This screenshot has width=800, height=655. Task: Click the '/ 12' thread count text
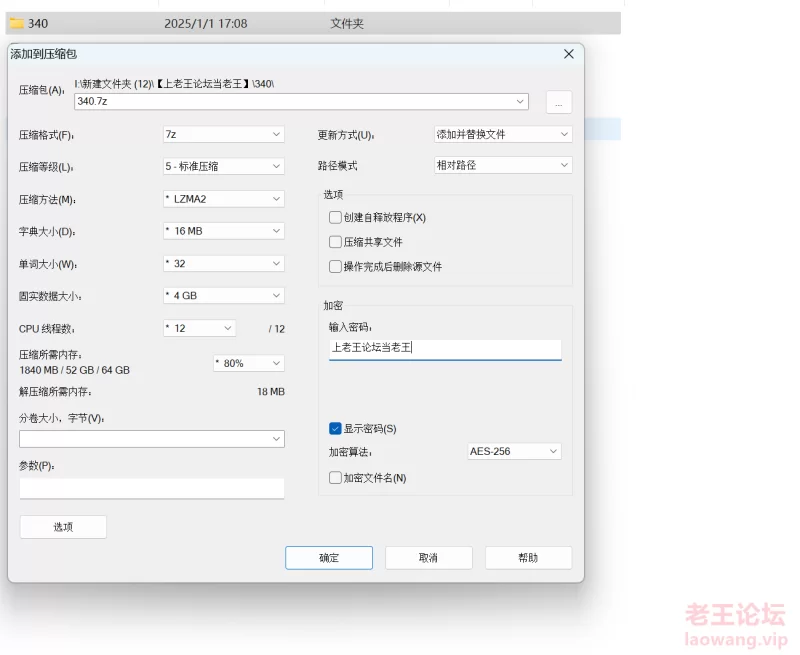pyautogui.click(x=277, y=329)
